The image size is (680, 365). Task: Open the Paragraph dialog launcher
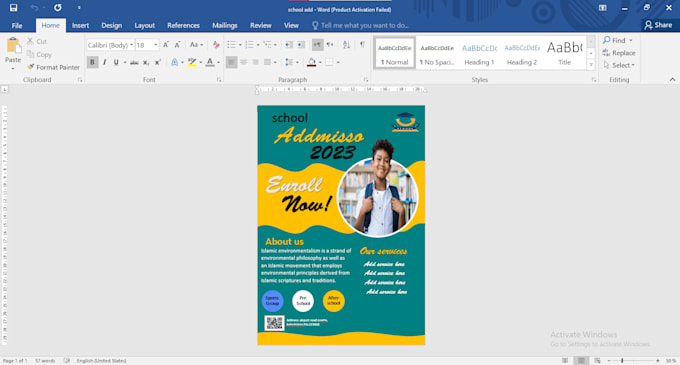366,80
